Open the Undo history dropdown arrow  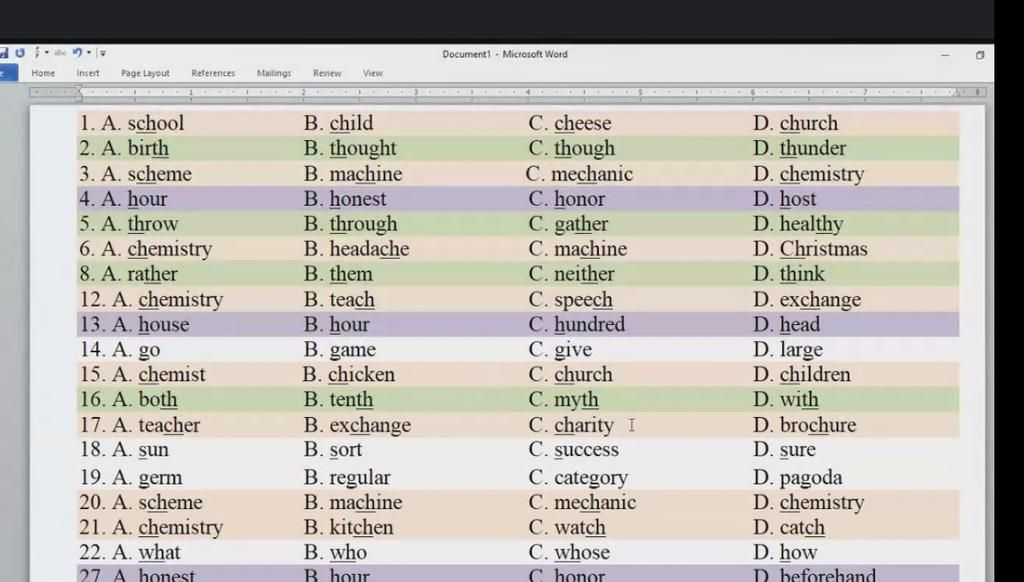click(89, 52)
